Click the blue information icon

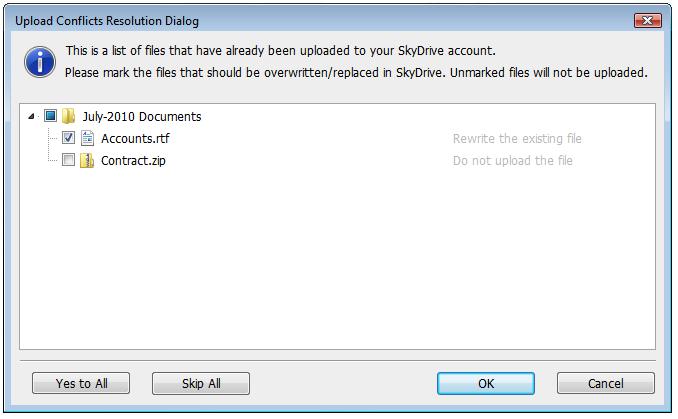point(40,62)
